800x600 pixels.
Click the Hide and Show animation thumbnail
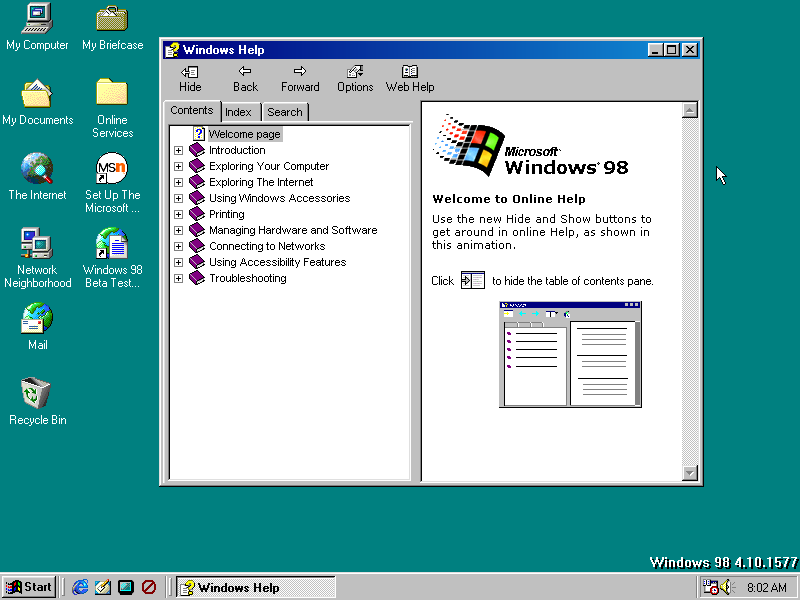click(x=570, y=355)
